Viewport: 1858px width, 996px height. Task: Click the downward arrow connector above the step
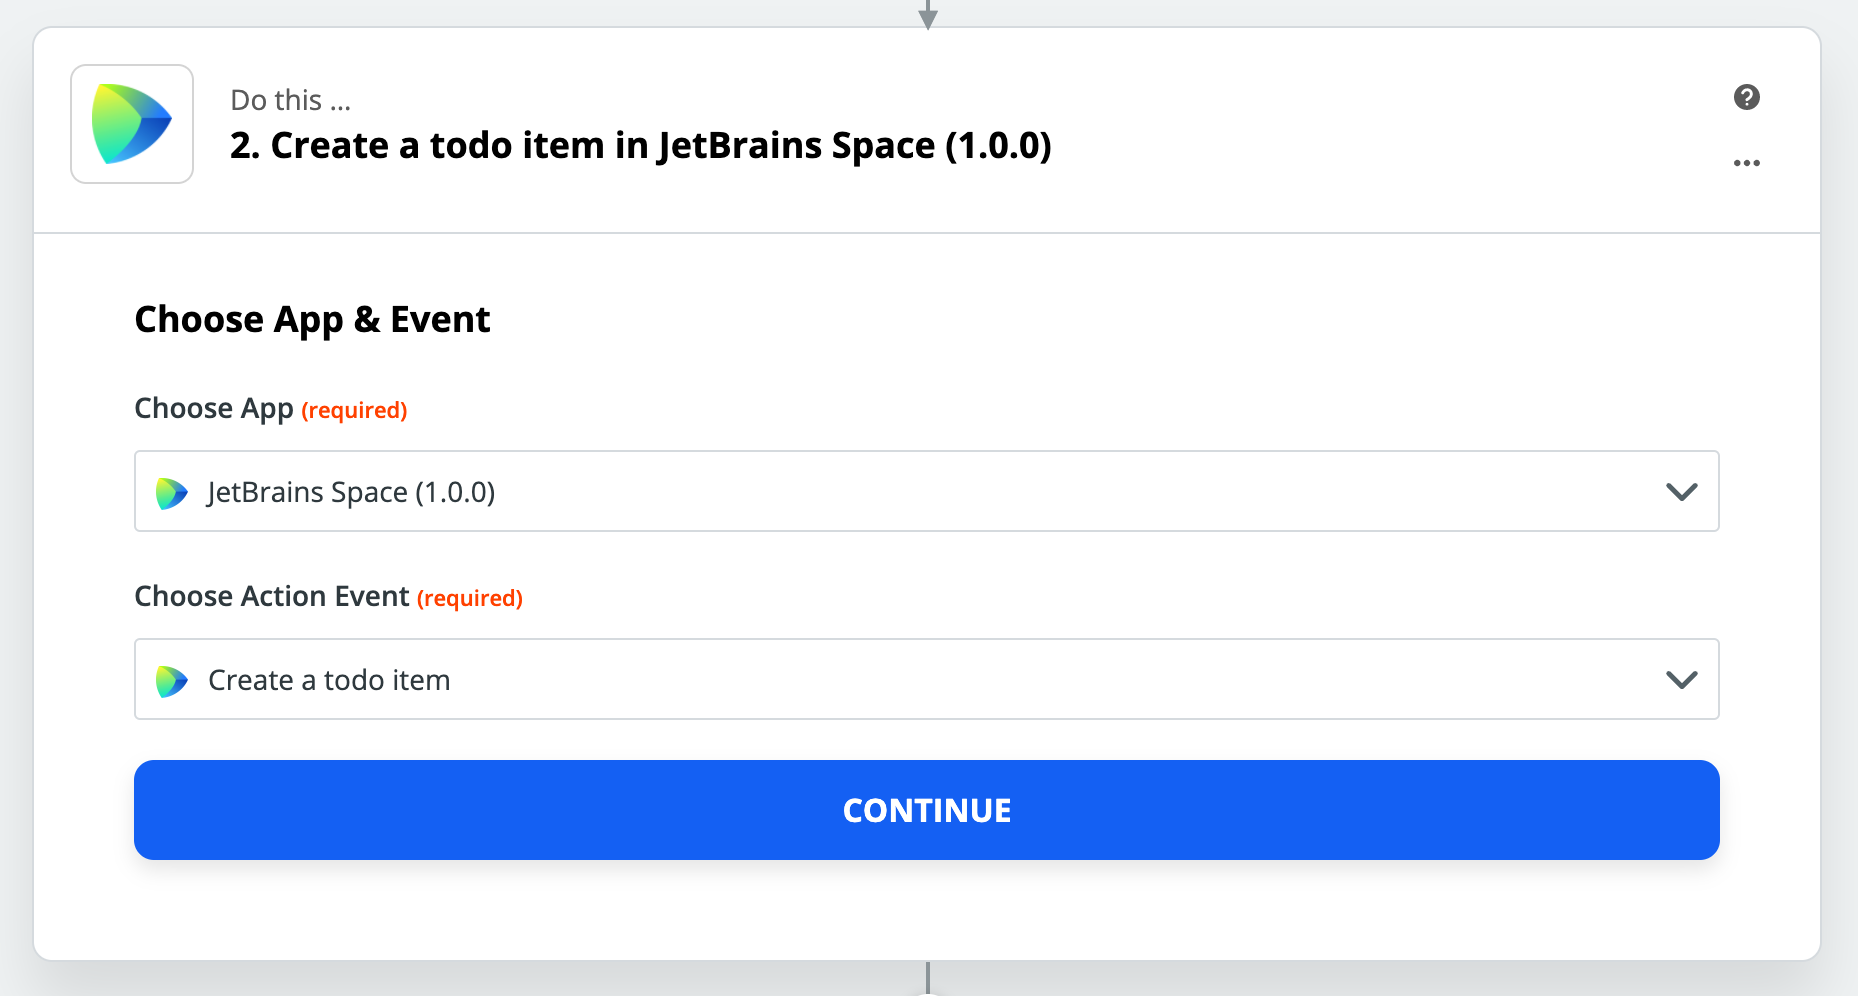928,14
